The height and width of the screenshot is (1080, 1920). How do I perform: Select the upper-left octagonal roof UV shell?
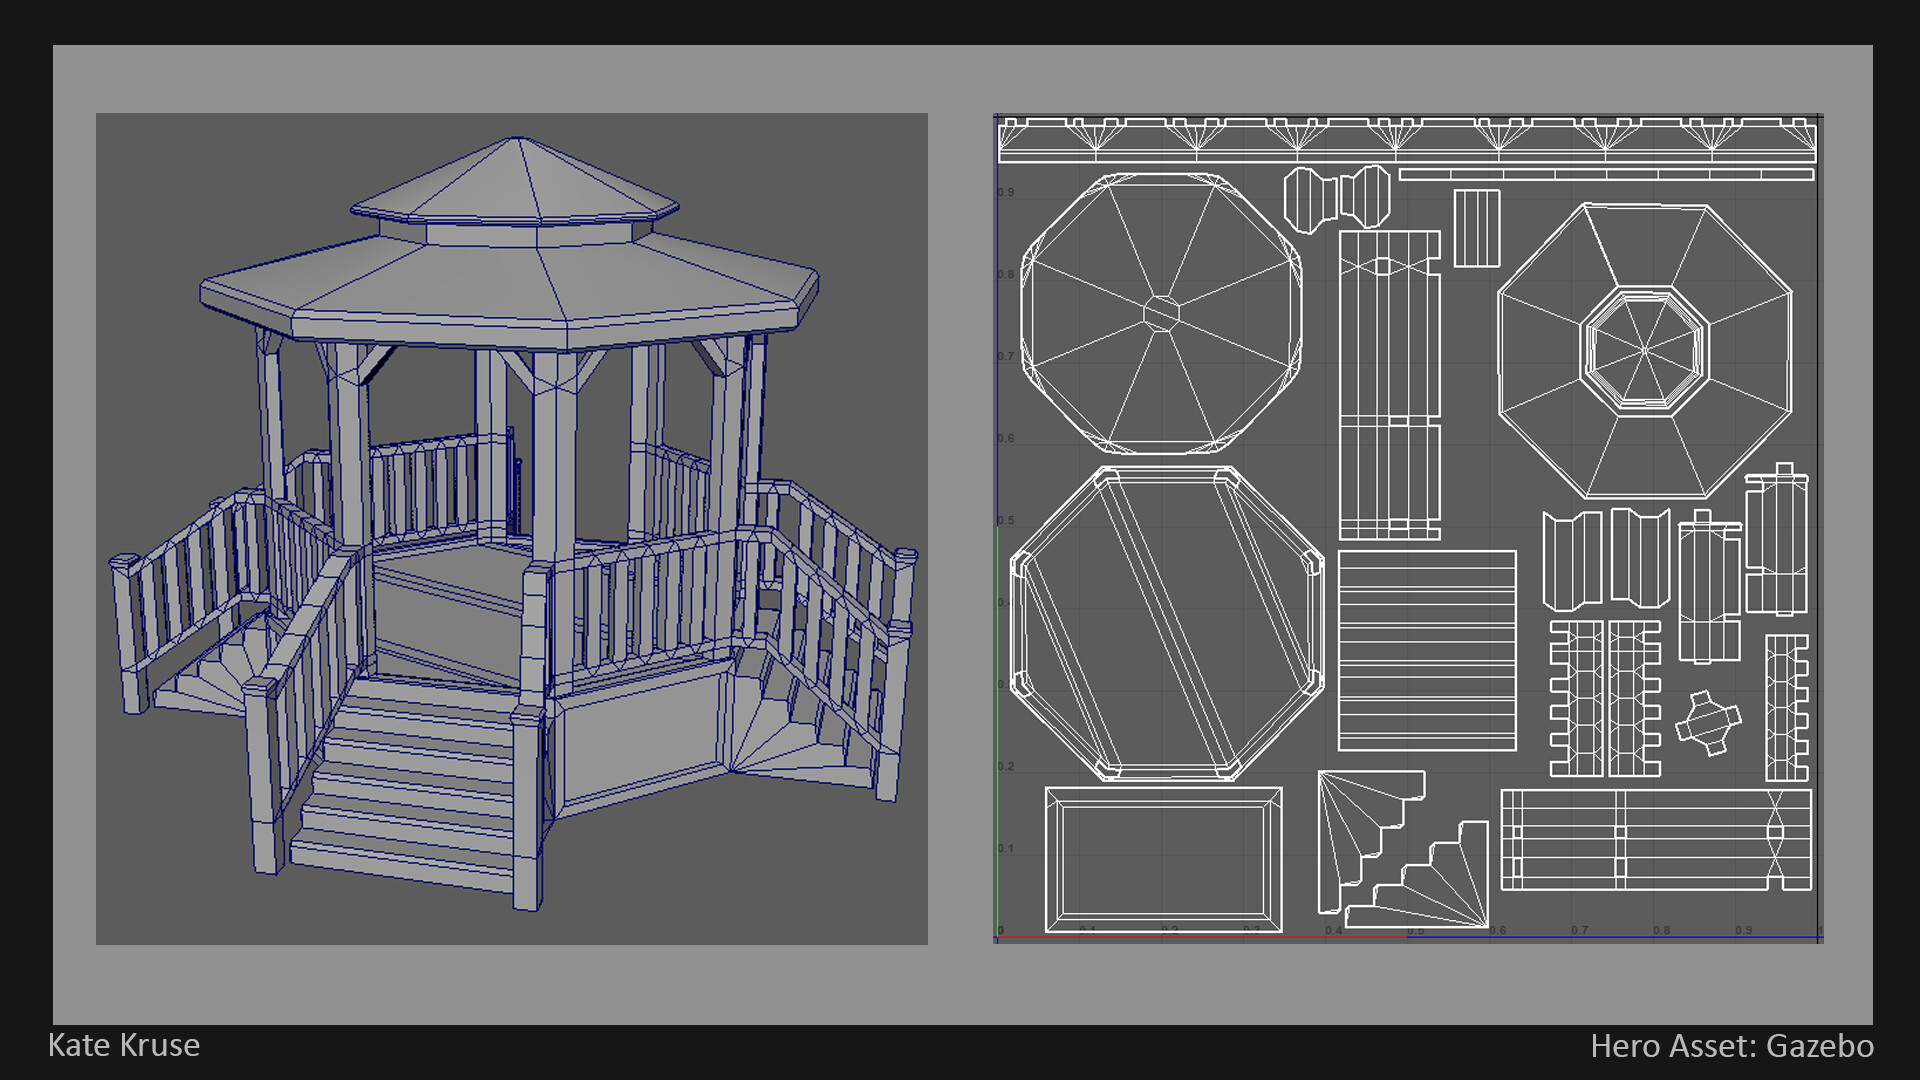pos(1161,313)
